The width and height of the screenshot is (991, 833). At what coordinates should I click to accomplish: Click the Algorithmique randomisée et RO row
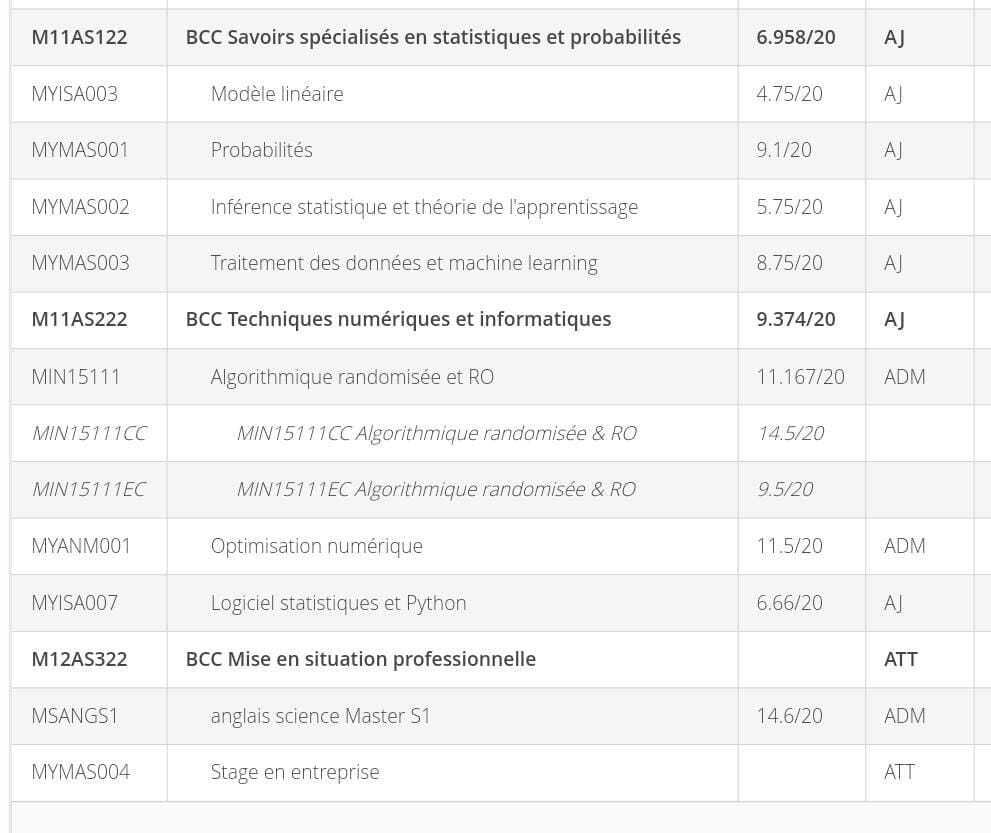[492, 377]
